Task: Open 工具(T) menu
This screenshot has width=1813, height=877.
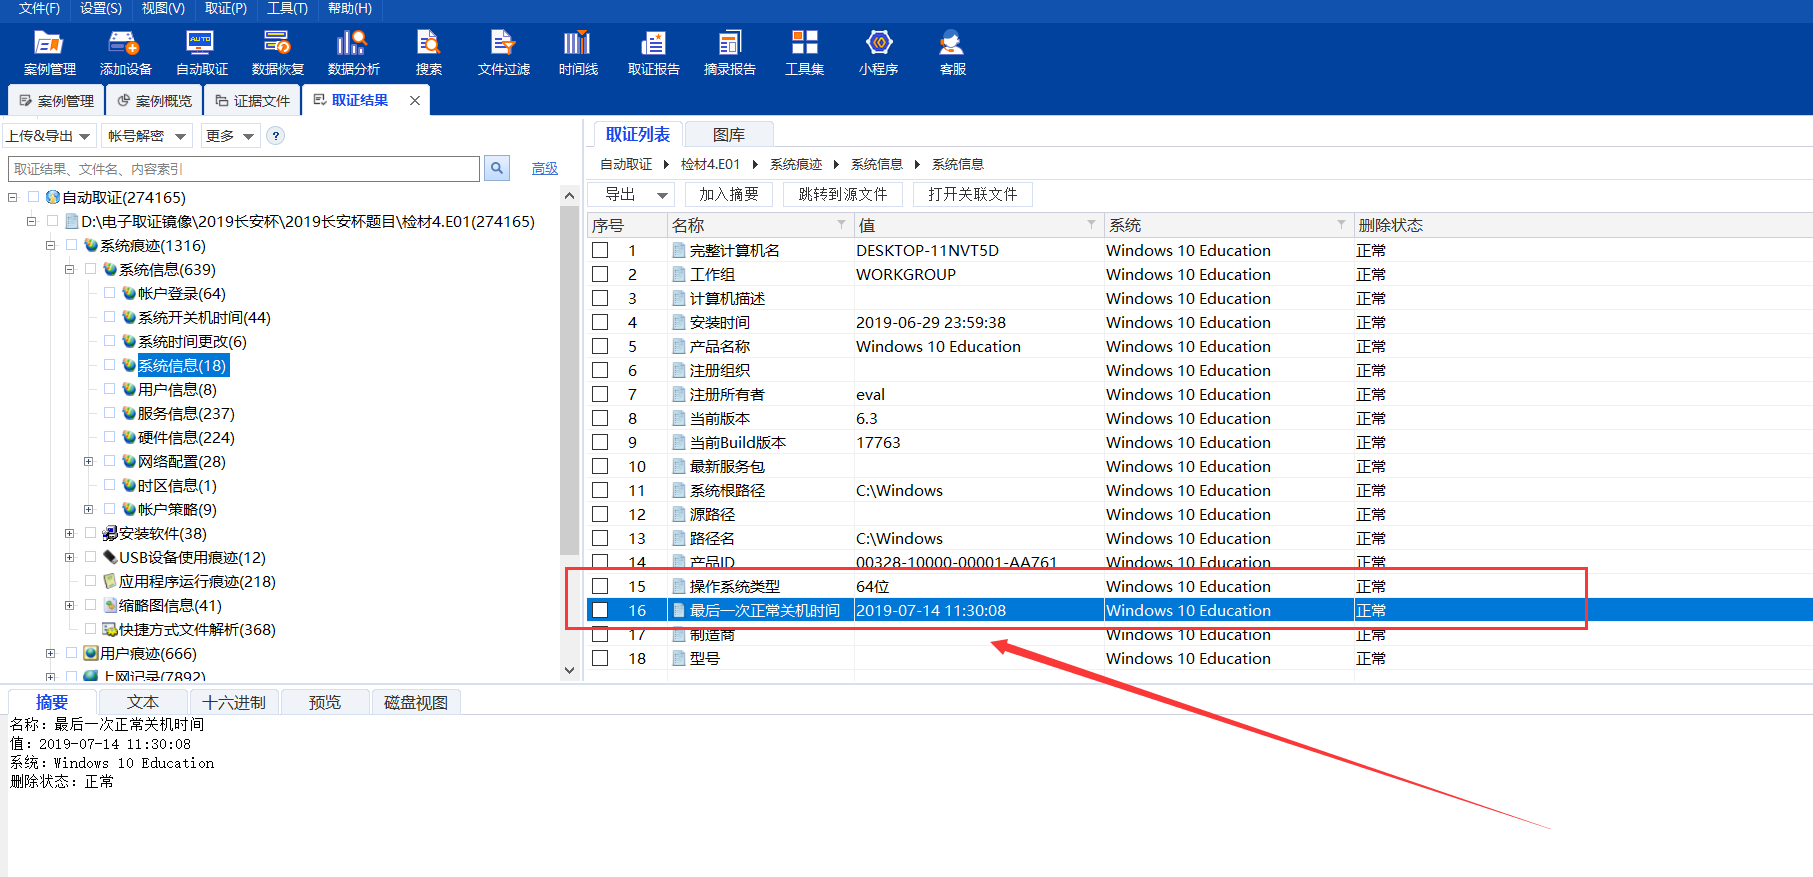Action: [287, 8]
